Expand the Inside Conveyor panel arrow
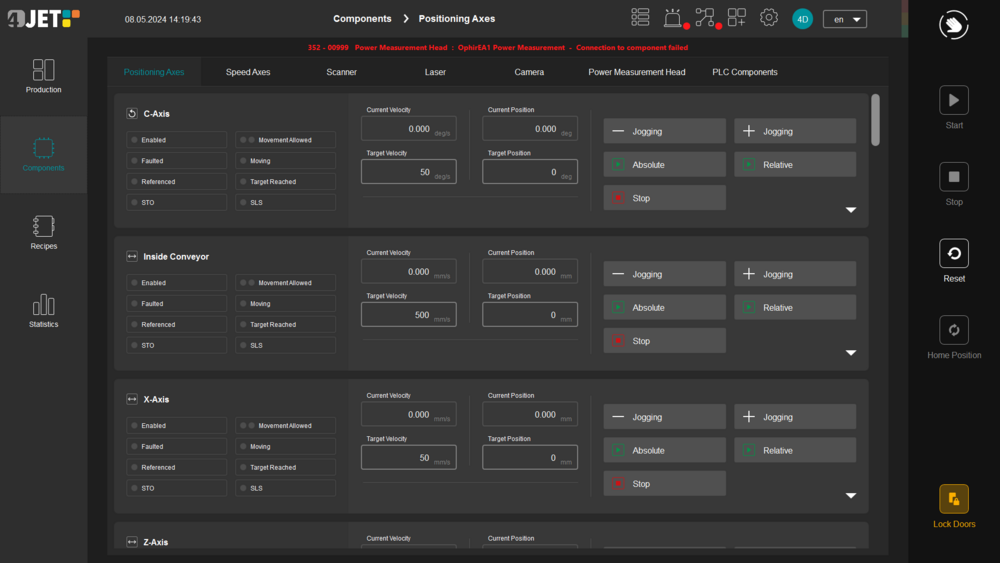The width and height of the screenshot is (1000, 563). [x=851, y=353]
